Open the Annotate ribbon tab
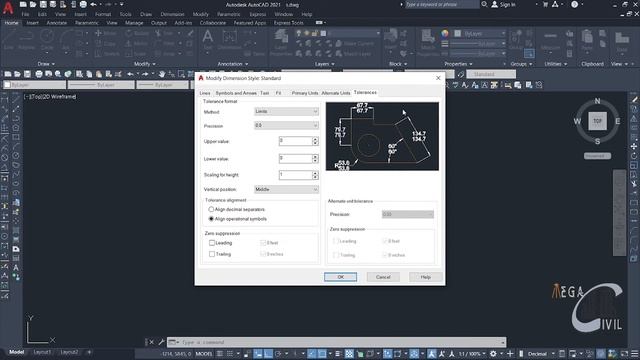The height and width of the screenshot is (360, 640). tap(56, 23)
